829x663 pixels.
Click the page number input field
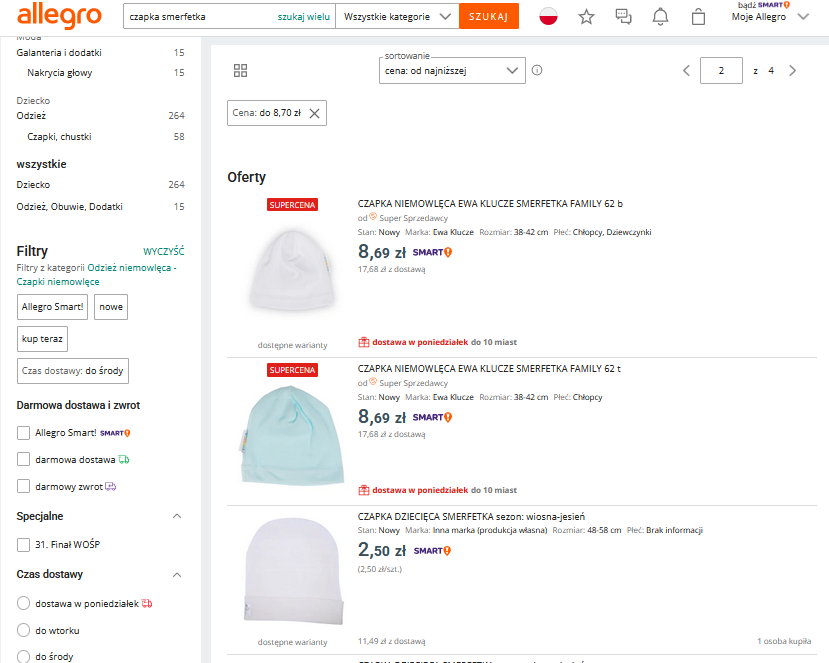point(721,70)
